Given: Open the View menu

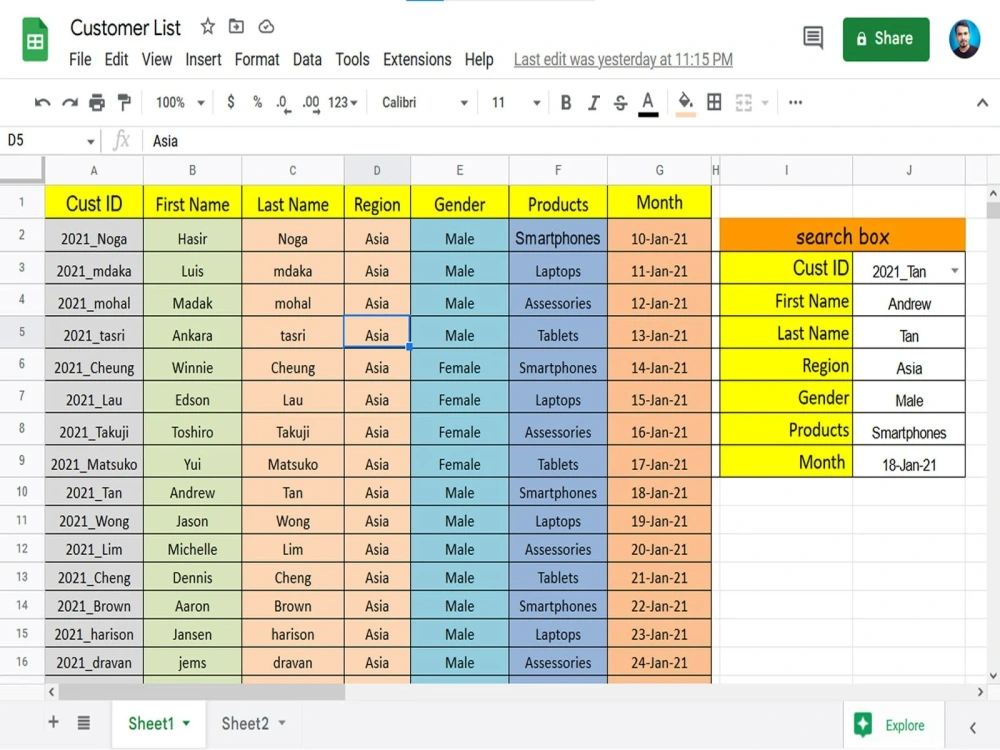Looking at the screenshot, I should (x=157, y=59).
